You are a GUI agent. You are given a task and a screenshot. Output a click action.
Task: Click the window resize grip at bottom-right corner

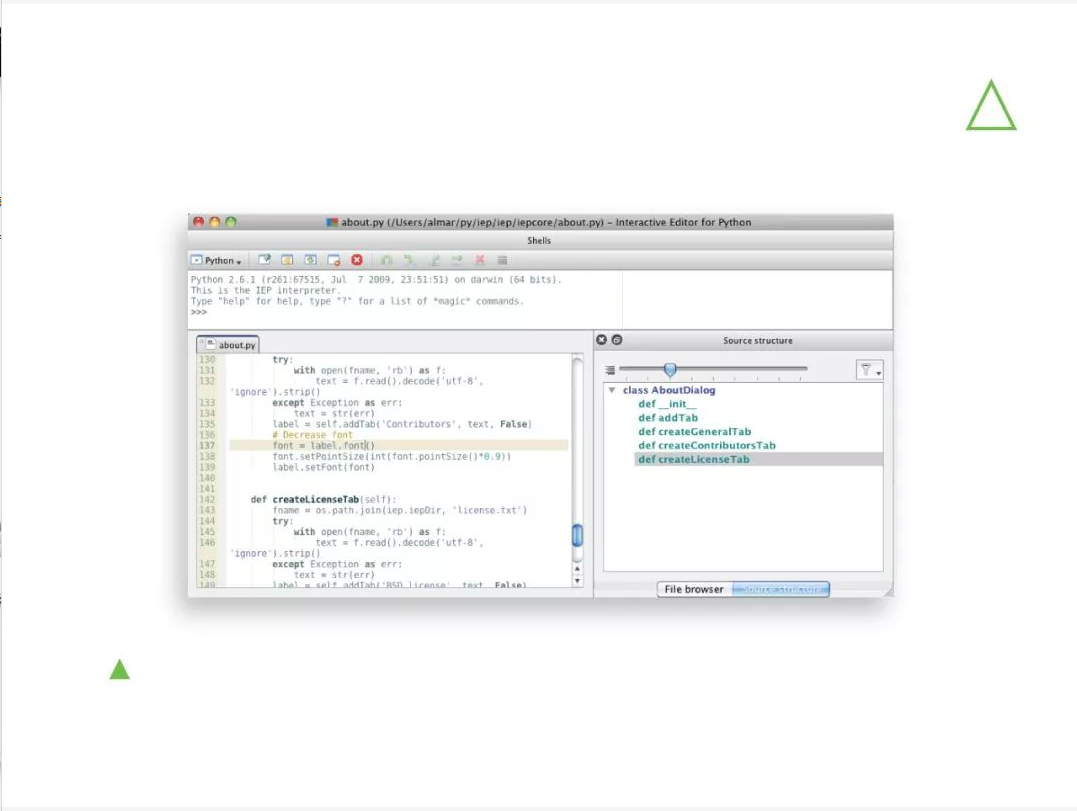point(888,591)
